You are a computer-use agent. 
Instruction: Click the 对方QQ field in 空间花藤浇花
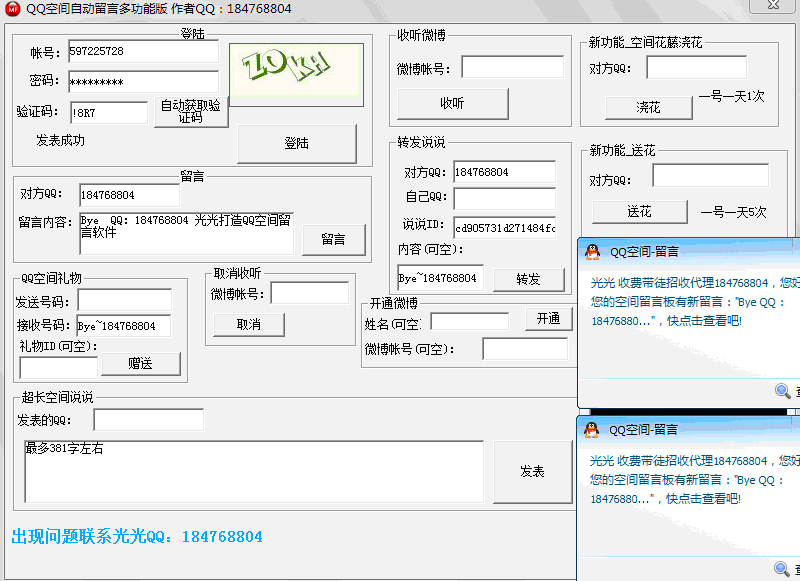(696, 67)
